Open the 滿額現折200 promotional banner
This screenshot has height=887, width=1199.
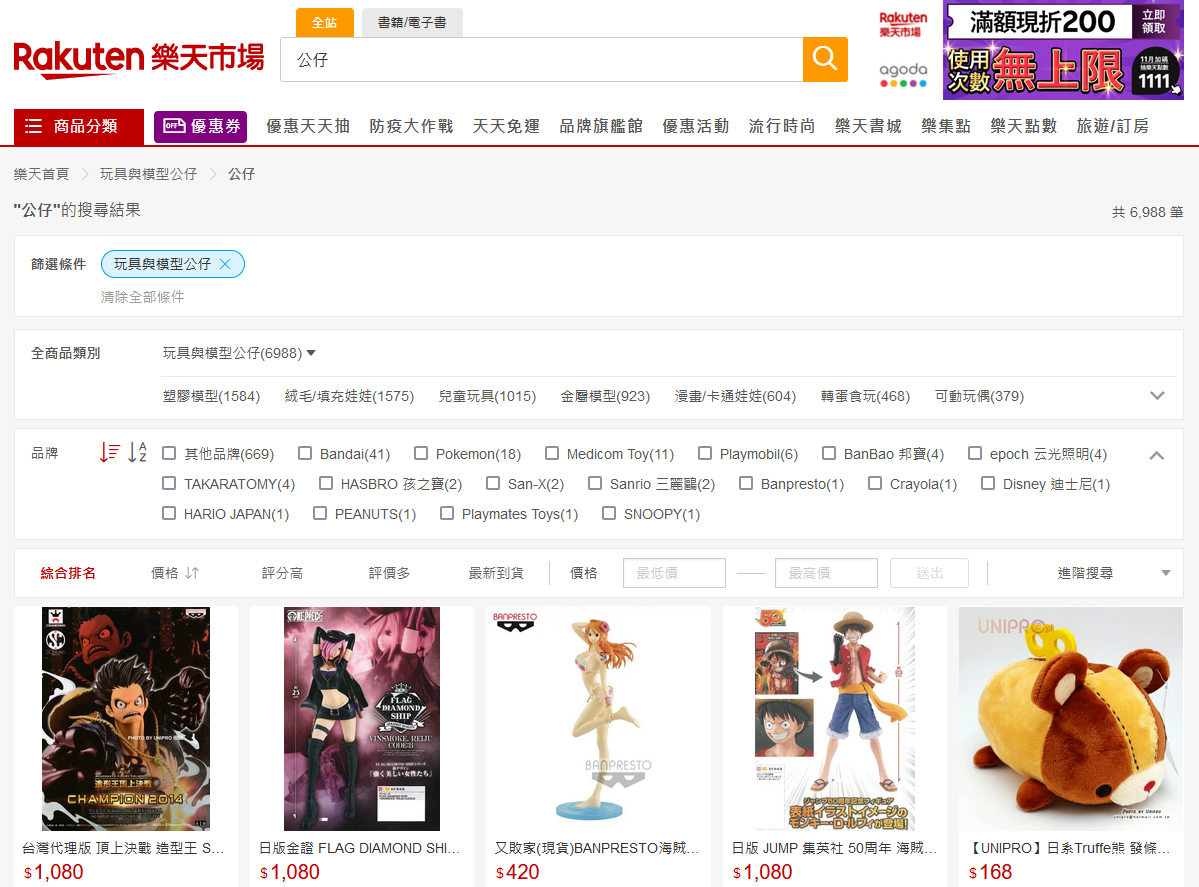tap(1064, 50)
